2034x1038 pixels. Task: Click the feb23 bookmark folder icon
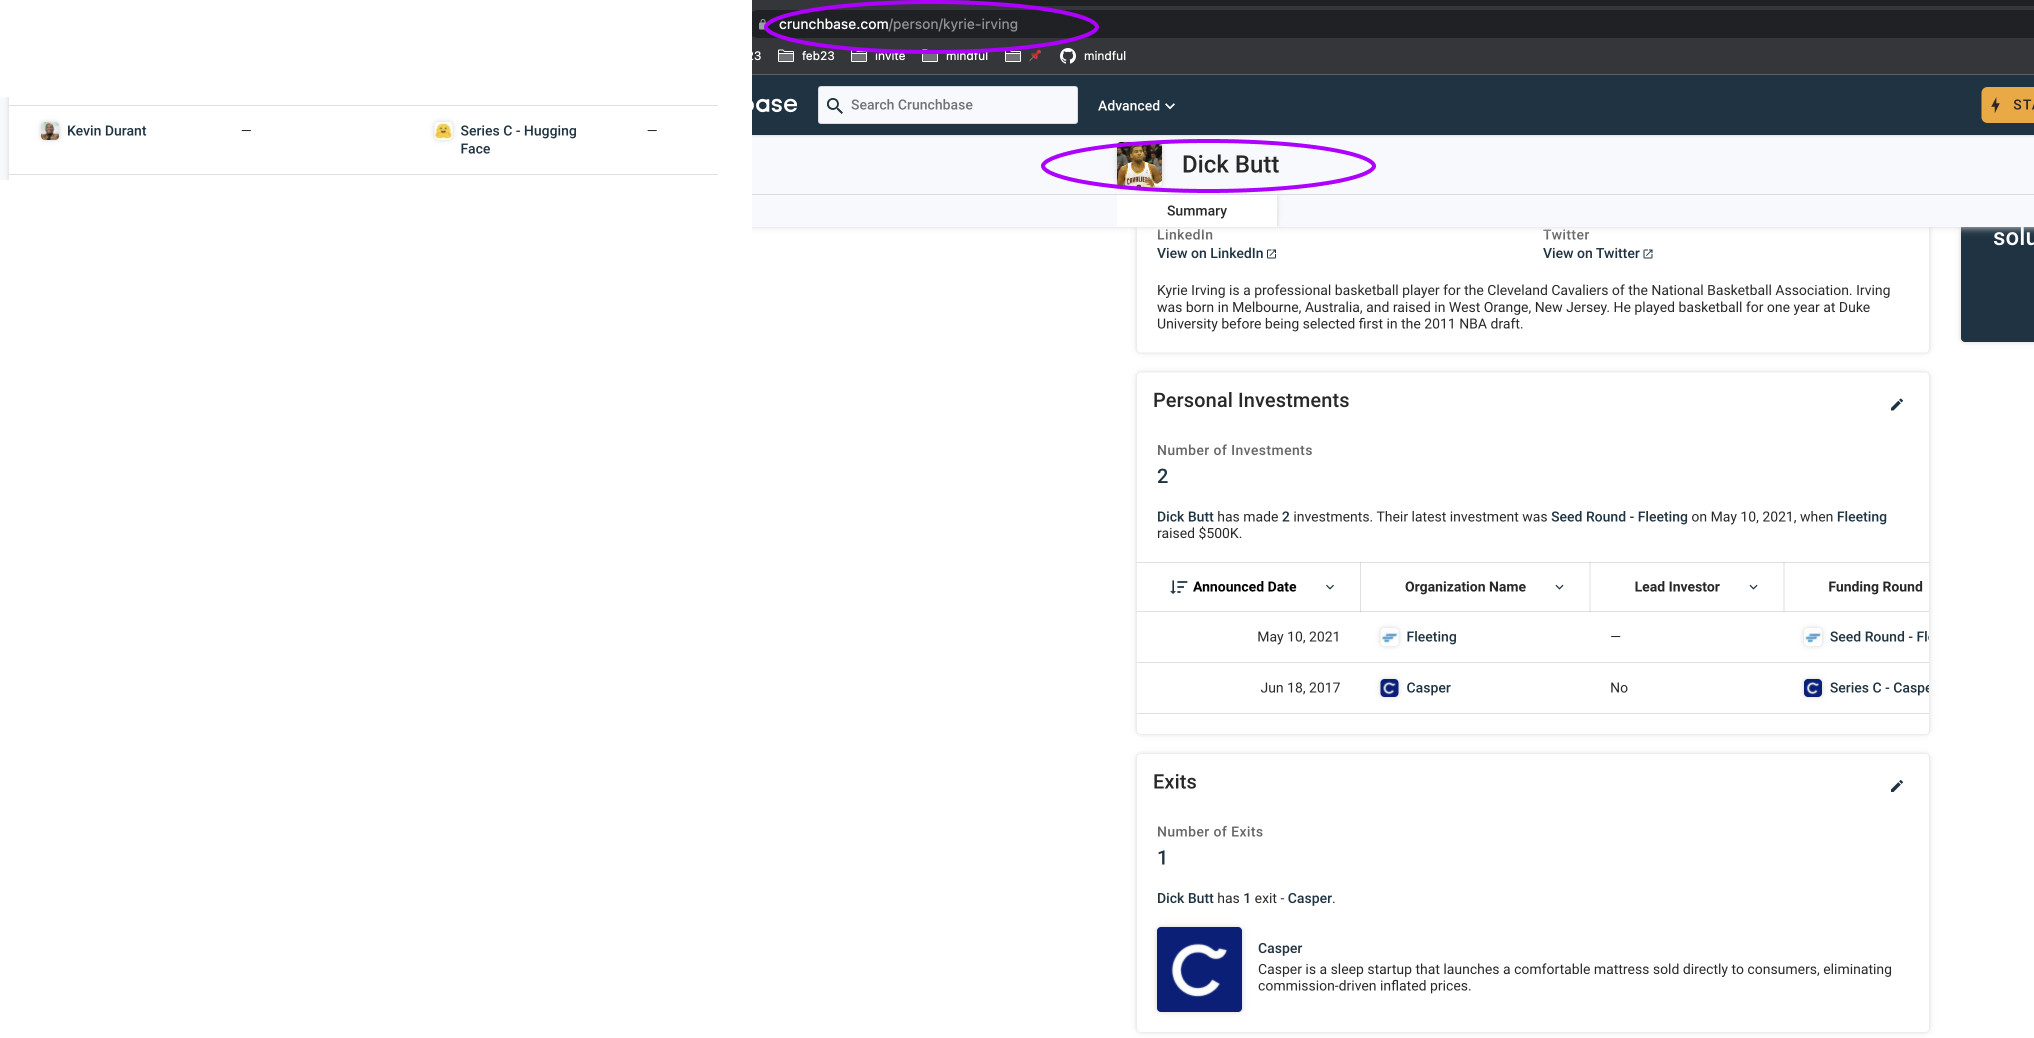coord(786,56)
